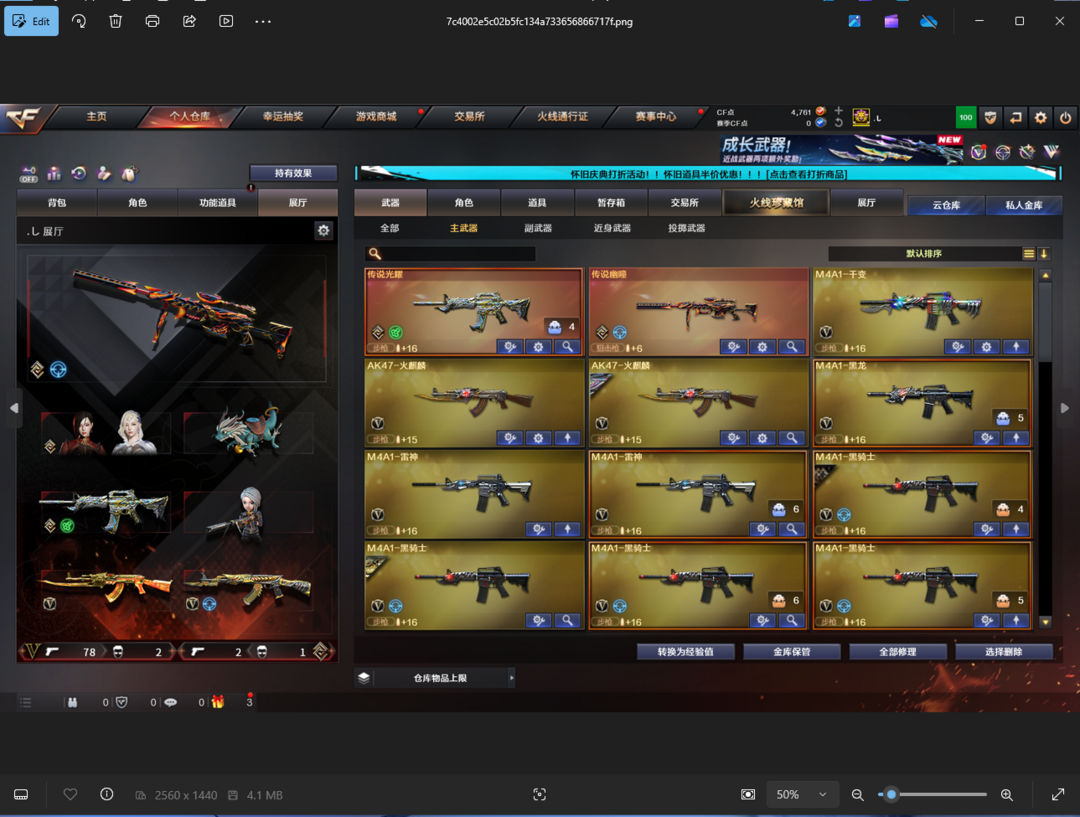Click the right arrow beside weapon grid

pyautogui.click(x=1065, y=408)
